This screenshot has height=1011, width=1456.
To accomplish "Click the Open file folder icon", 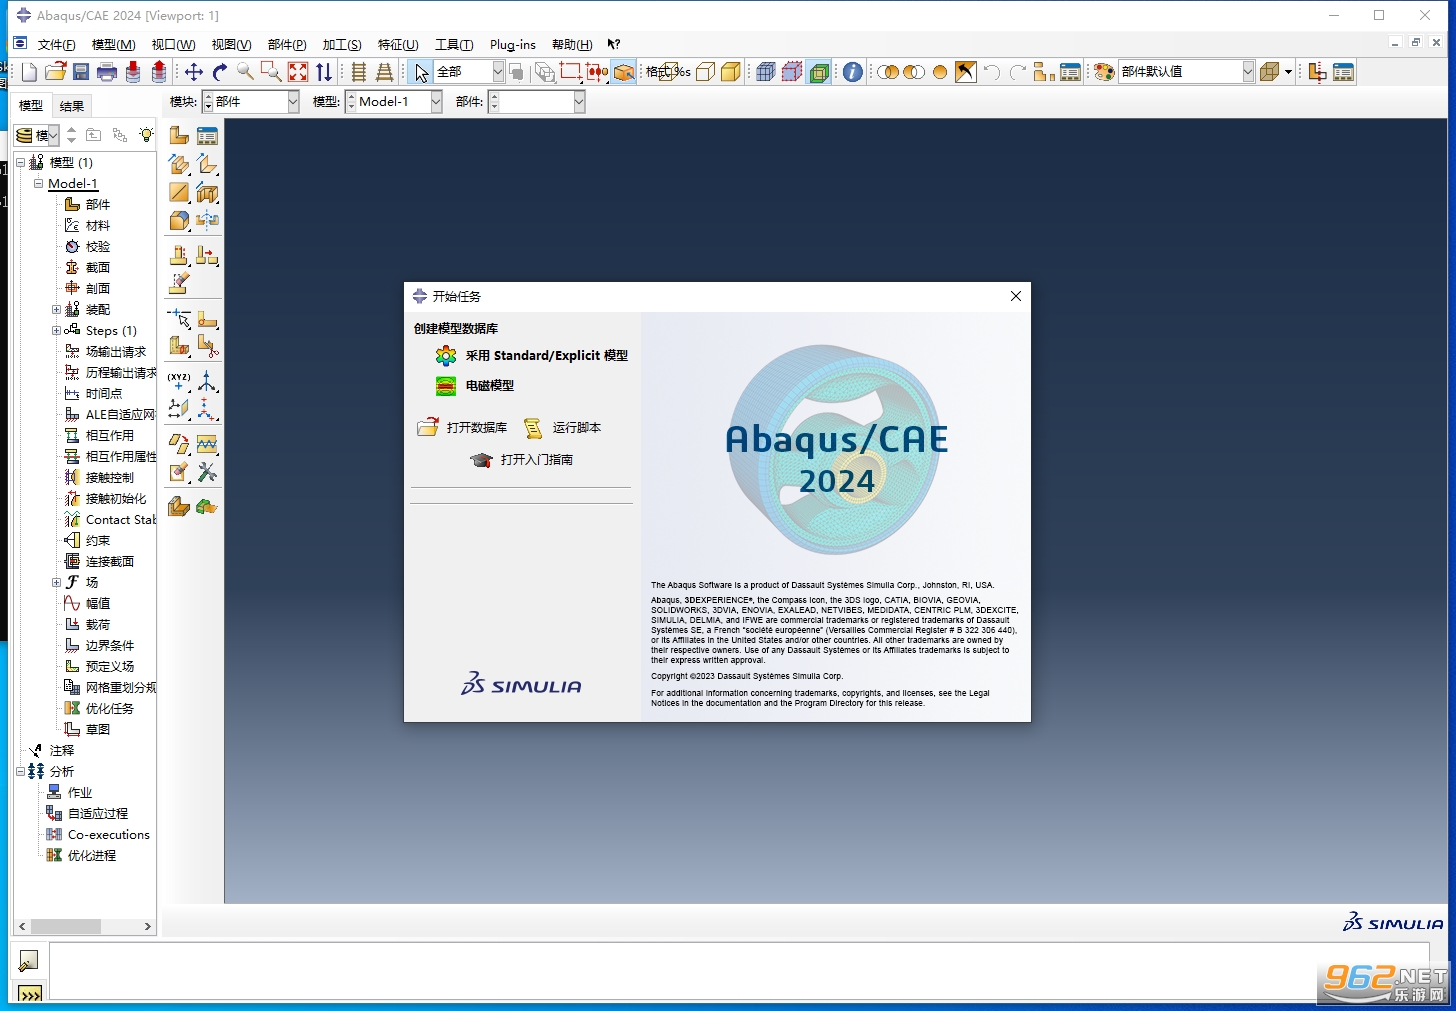I will click(55, 72).
